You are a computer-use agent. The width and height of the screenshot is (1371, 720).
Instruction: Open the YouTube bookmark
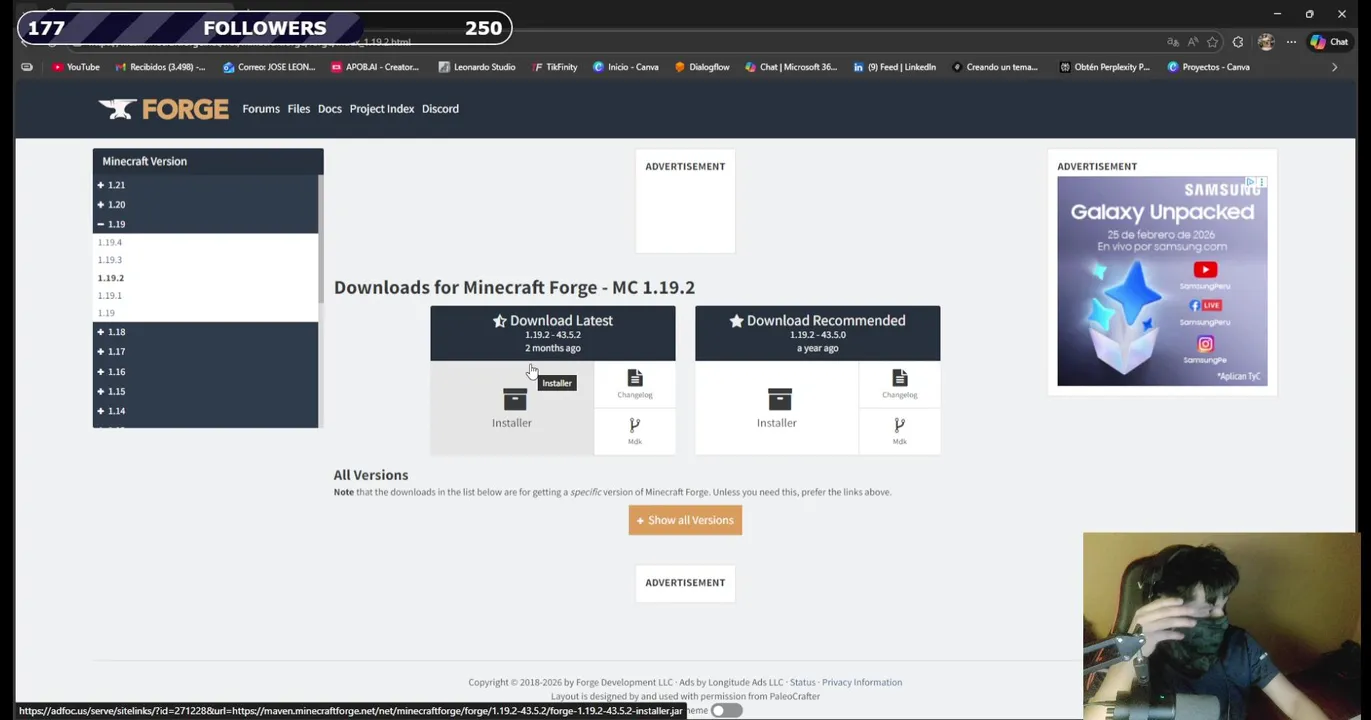coord(76,67)
